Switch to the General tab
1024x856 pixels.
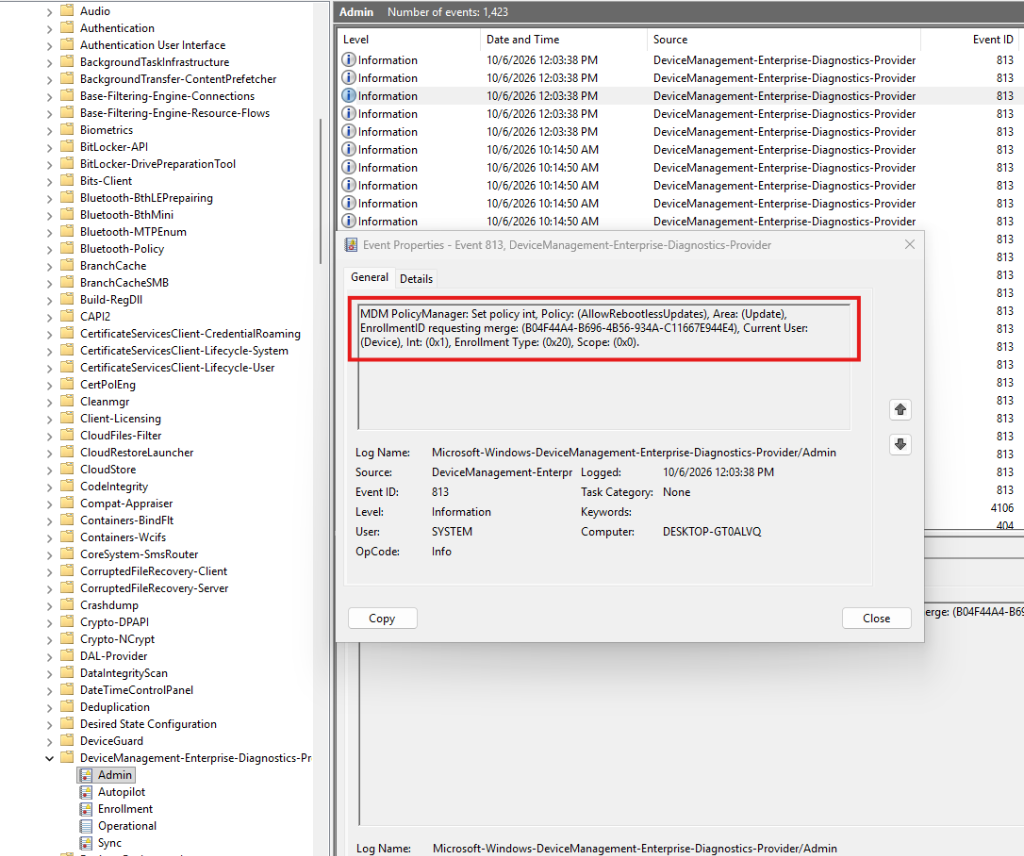[x=370, y=277]
